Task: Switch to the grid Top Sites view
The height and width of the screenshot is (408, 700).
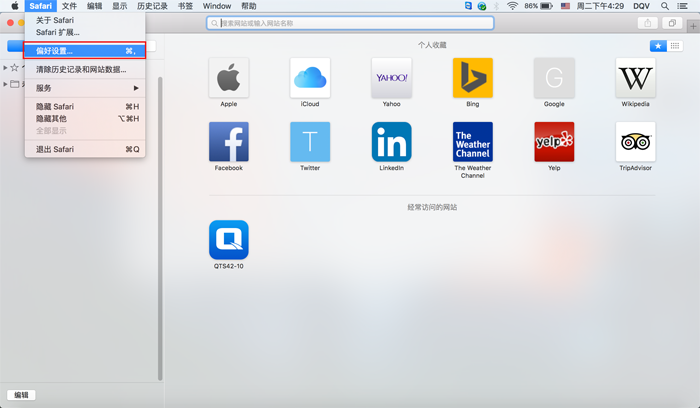Action: click(x=675, y=46)
